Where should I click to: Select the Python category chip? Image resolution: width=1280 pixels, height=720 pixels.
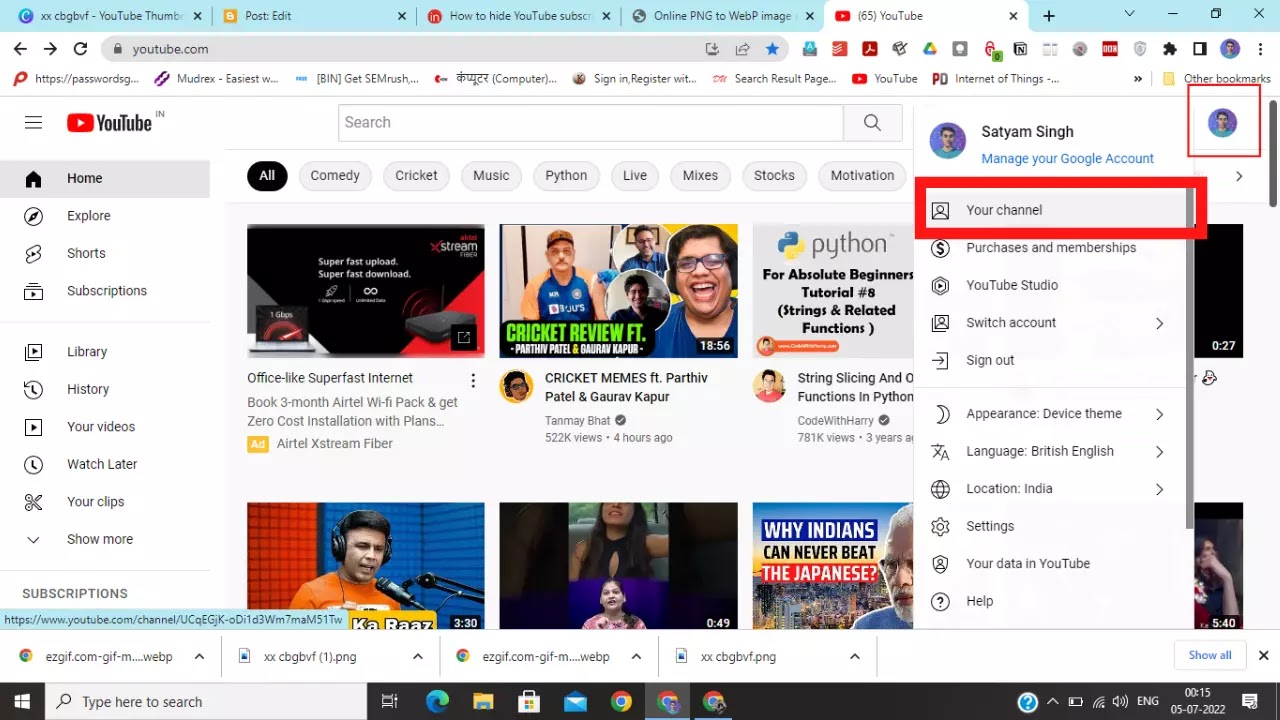566,176
